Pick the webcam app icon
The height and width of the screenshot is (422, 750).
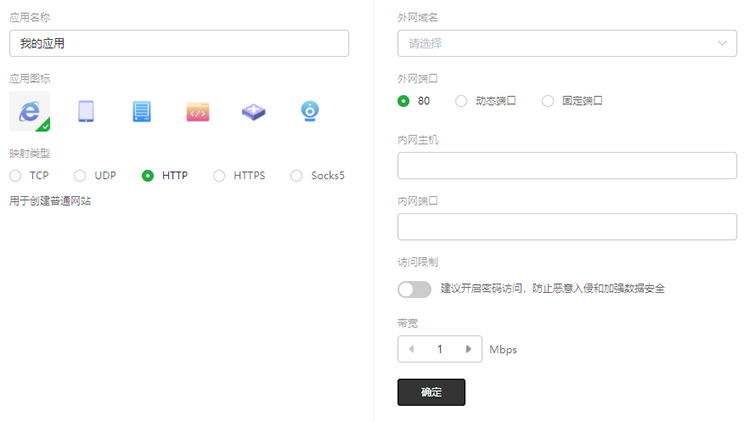pyautogui.click(x=310, y=111)
